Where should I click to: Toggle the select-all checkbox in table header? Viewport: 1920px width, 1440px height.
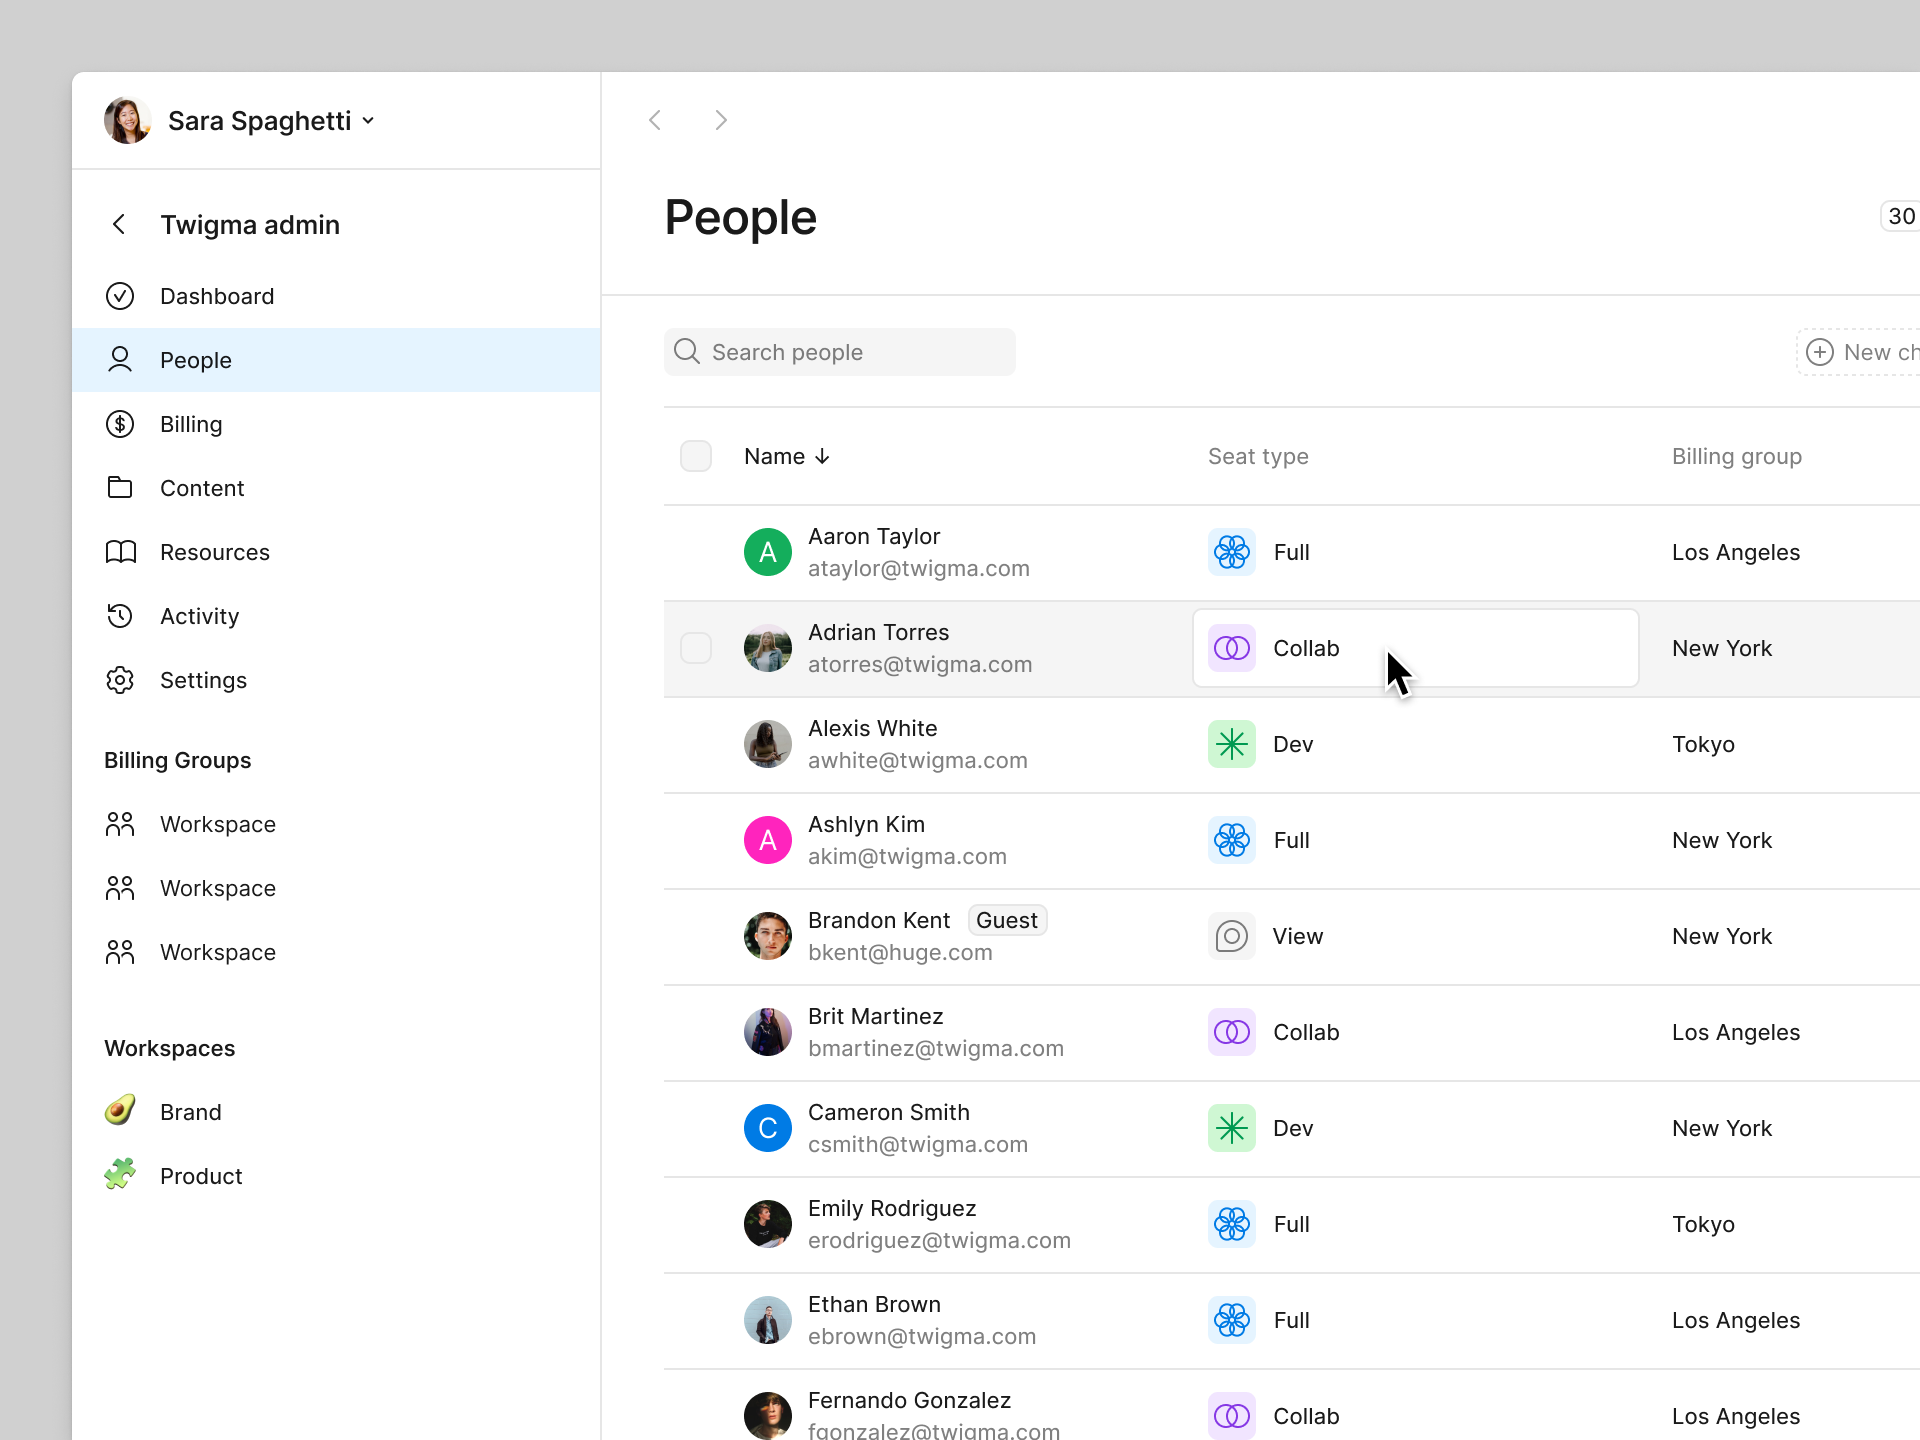pyautogui.click(x=697, y=457)
